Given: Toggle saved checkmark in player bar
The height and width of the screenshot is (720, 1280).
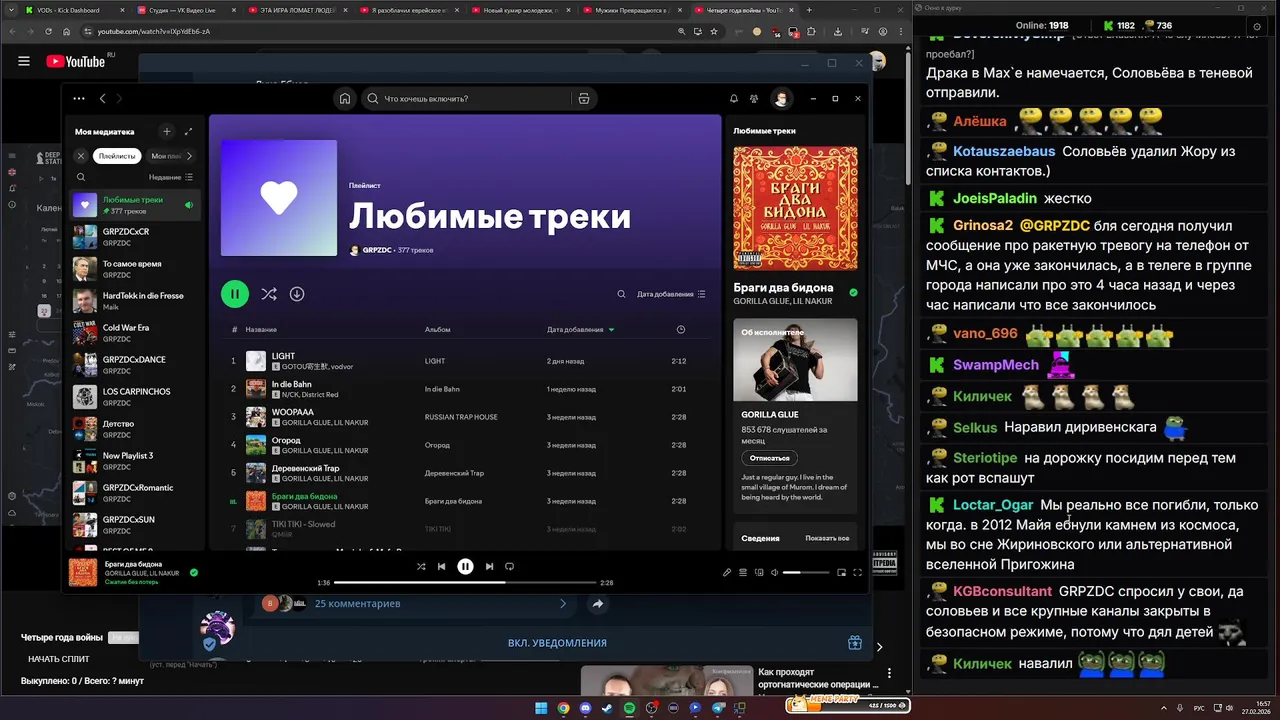Looking at the screenshot, I should point(194,573).
